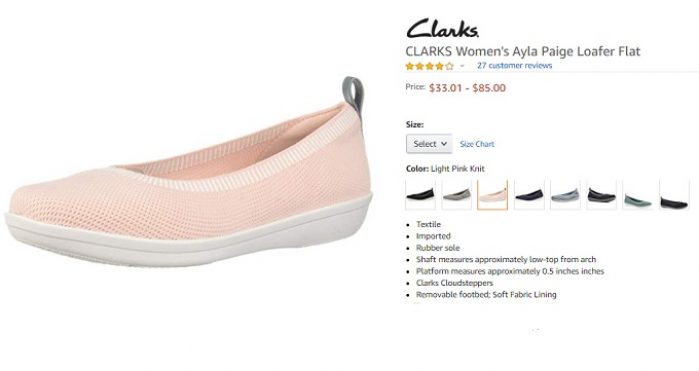
Task: Select the highlighted Light Pink Knit swatch
Action: pyautogui.click(x=493, y=195)
